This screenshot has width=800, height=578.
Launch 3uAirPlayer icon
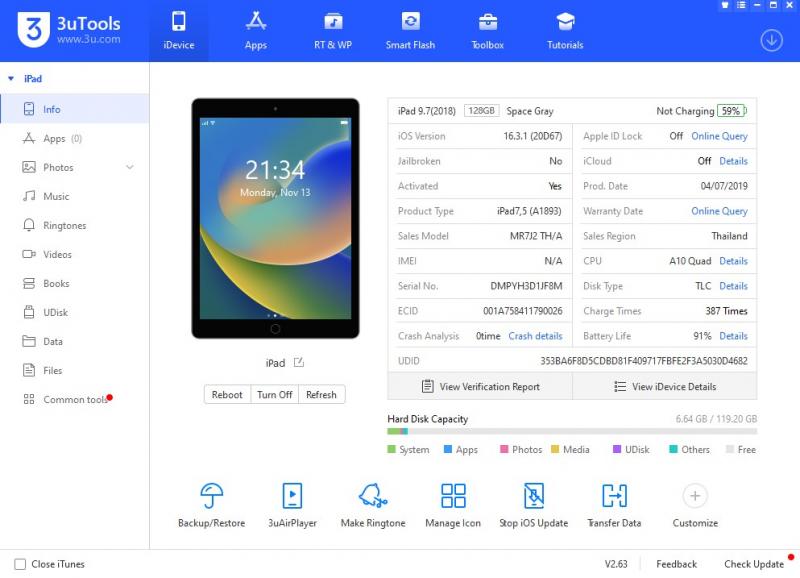click(292, 495)
